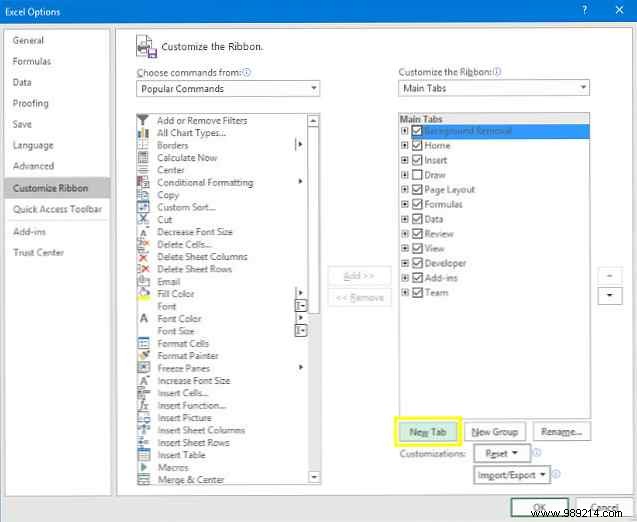Click the All Chart Types icon
Viewport: 637px width, 522px height.
click(x=143, y=133)
